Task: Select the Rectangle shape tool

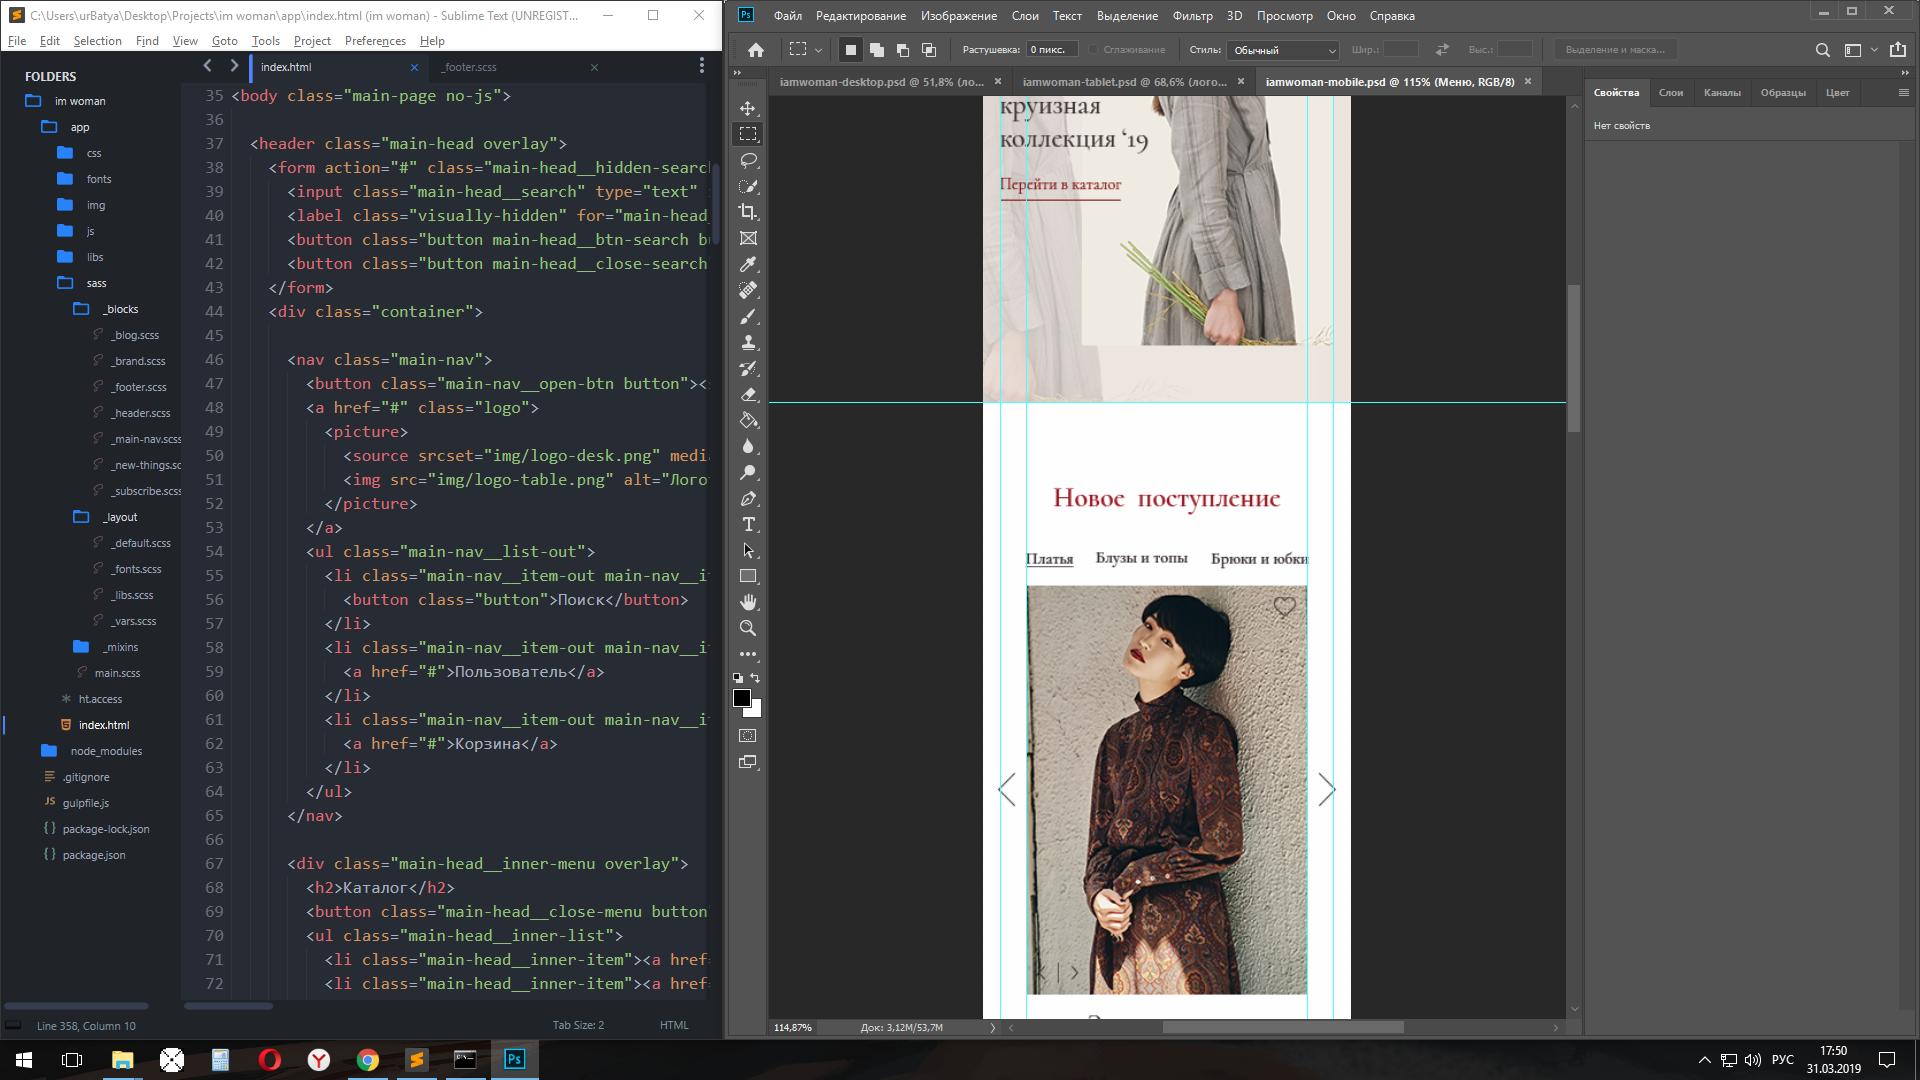Action: pyautogui.click(x=748, y=576)
